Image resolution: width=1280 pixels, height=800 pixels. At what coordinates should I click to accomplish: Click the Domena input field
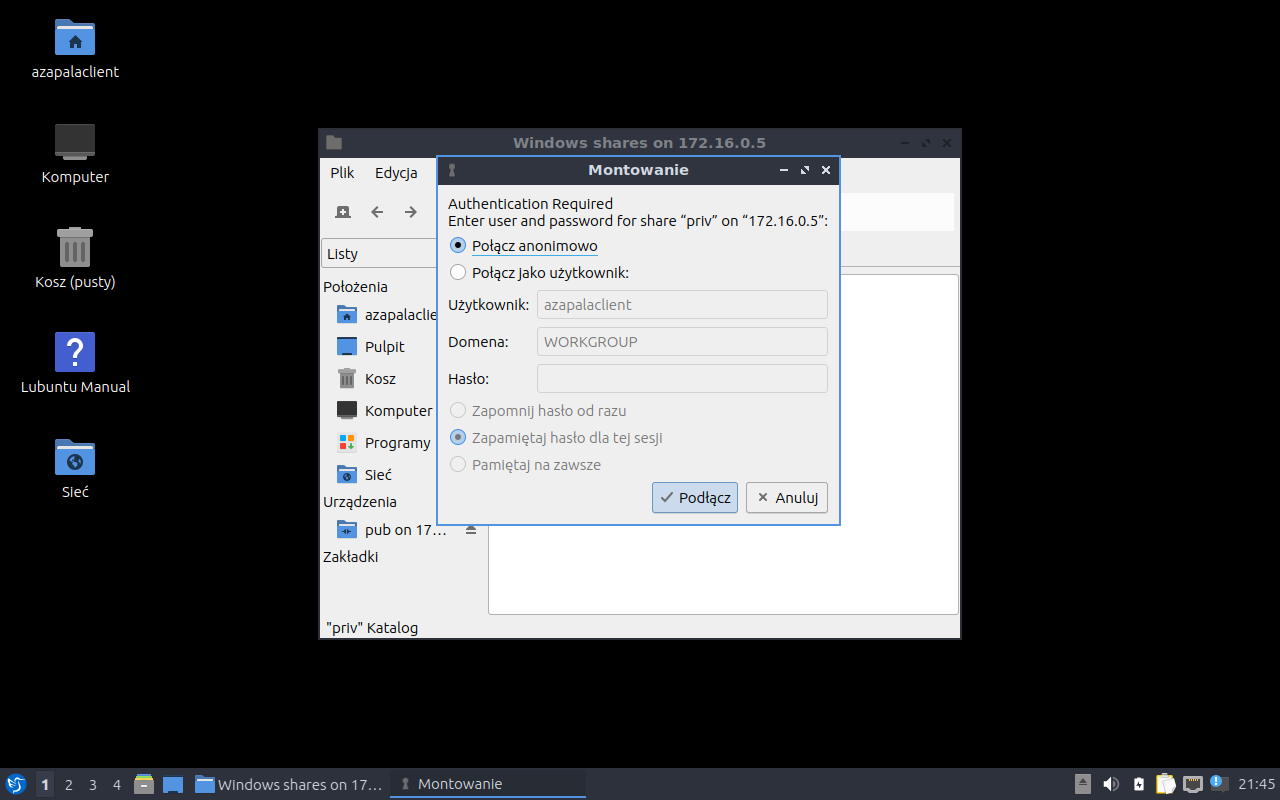tap(682, 341)
